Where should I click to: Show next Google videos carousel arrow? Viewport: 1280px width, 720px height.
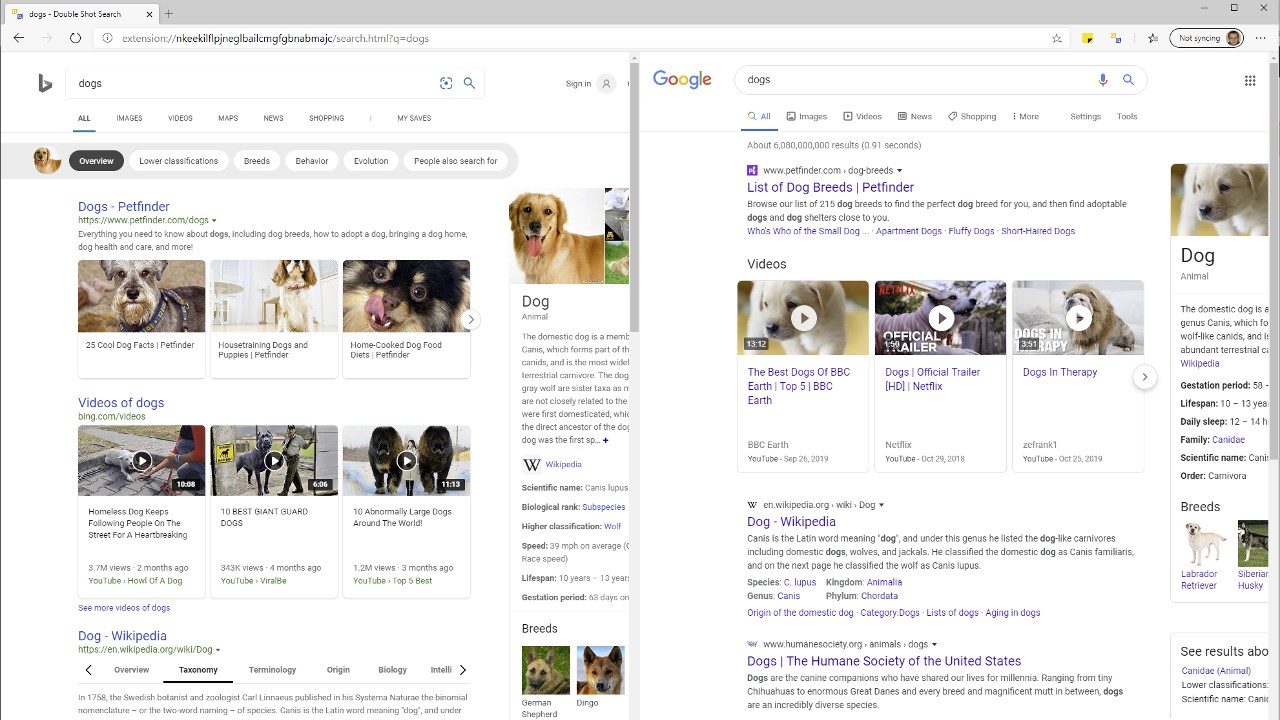tap(1145, 377)
